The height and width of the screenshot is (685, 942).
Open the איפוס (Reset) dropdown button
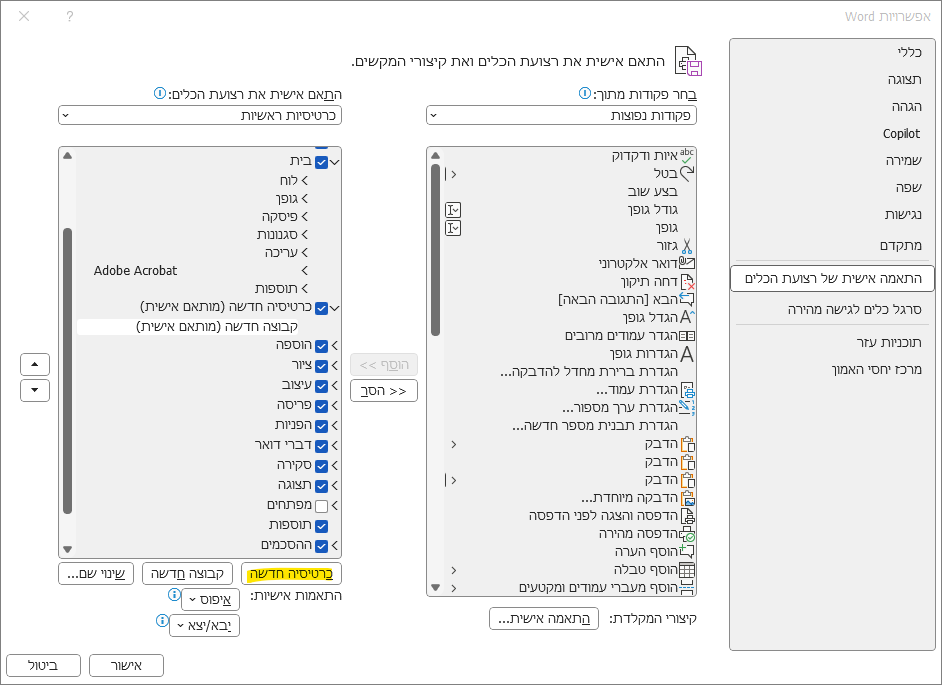pos(210,599)
